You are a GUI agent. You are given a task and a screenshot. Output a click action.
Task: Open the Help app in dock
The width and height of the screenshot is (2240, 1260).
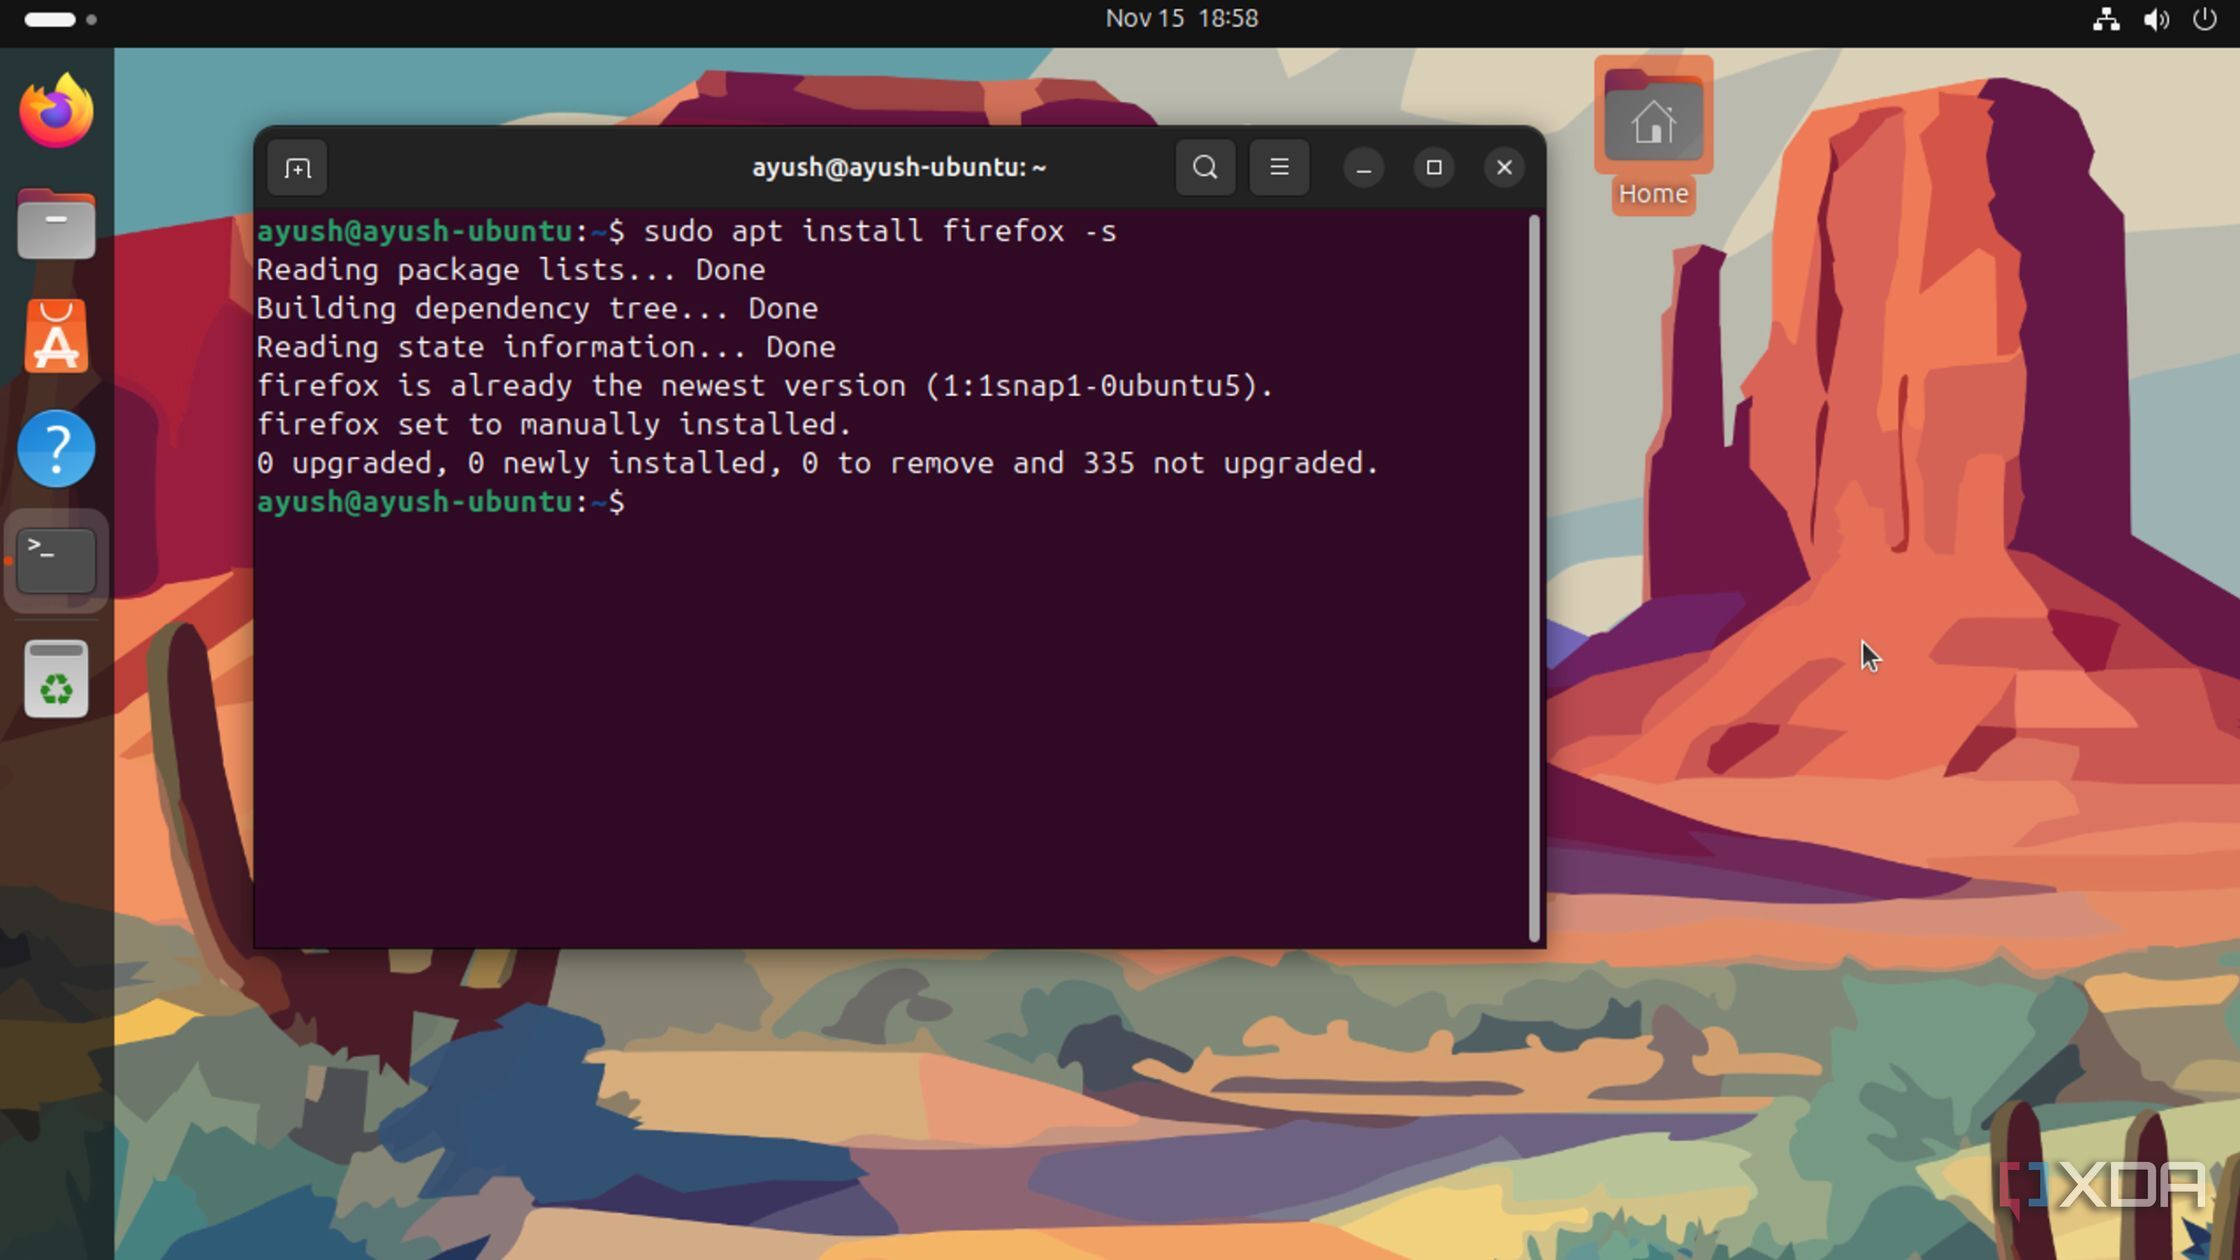(x=57, y=449)
